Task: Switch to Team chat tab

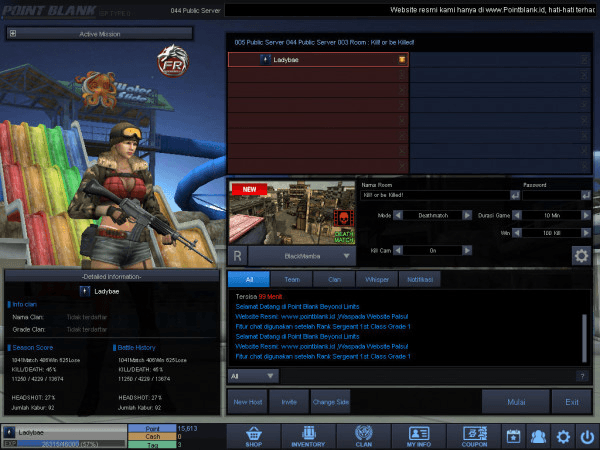Action: (292, 279)
